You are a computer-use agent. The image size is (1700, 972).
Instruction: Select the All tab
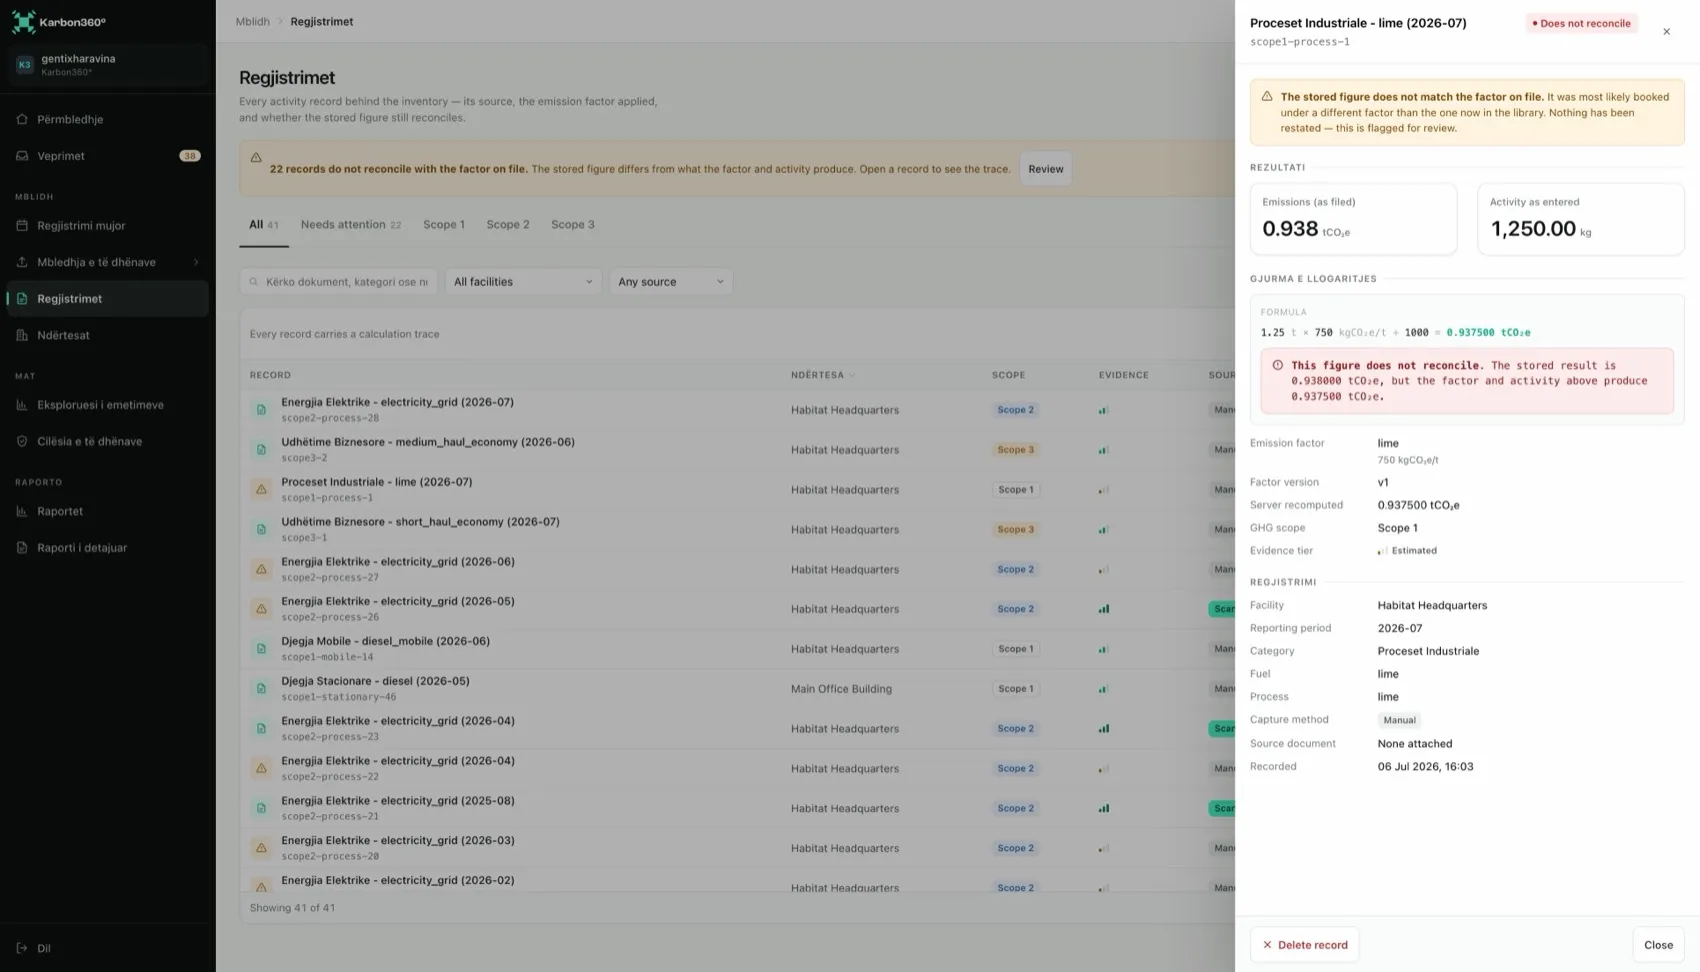(x=264, y=225)
